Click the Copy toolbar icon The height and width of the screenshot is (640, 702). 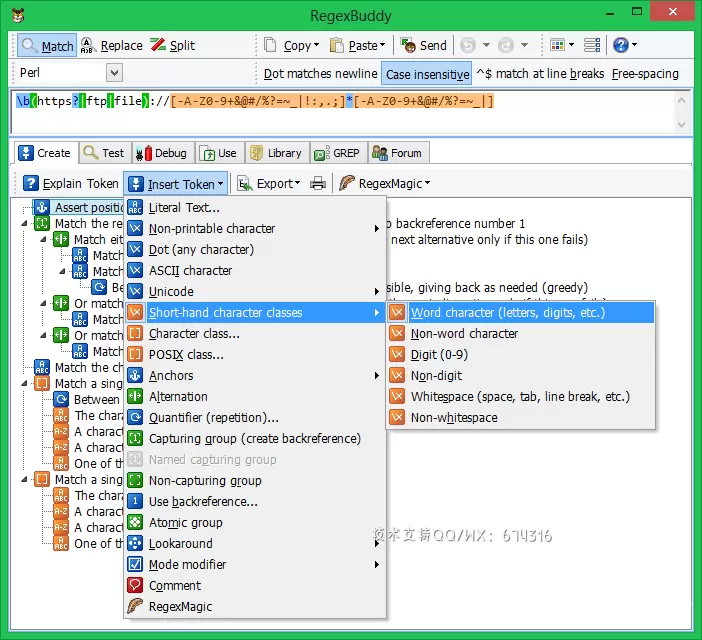[270, 45]
